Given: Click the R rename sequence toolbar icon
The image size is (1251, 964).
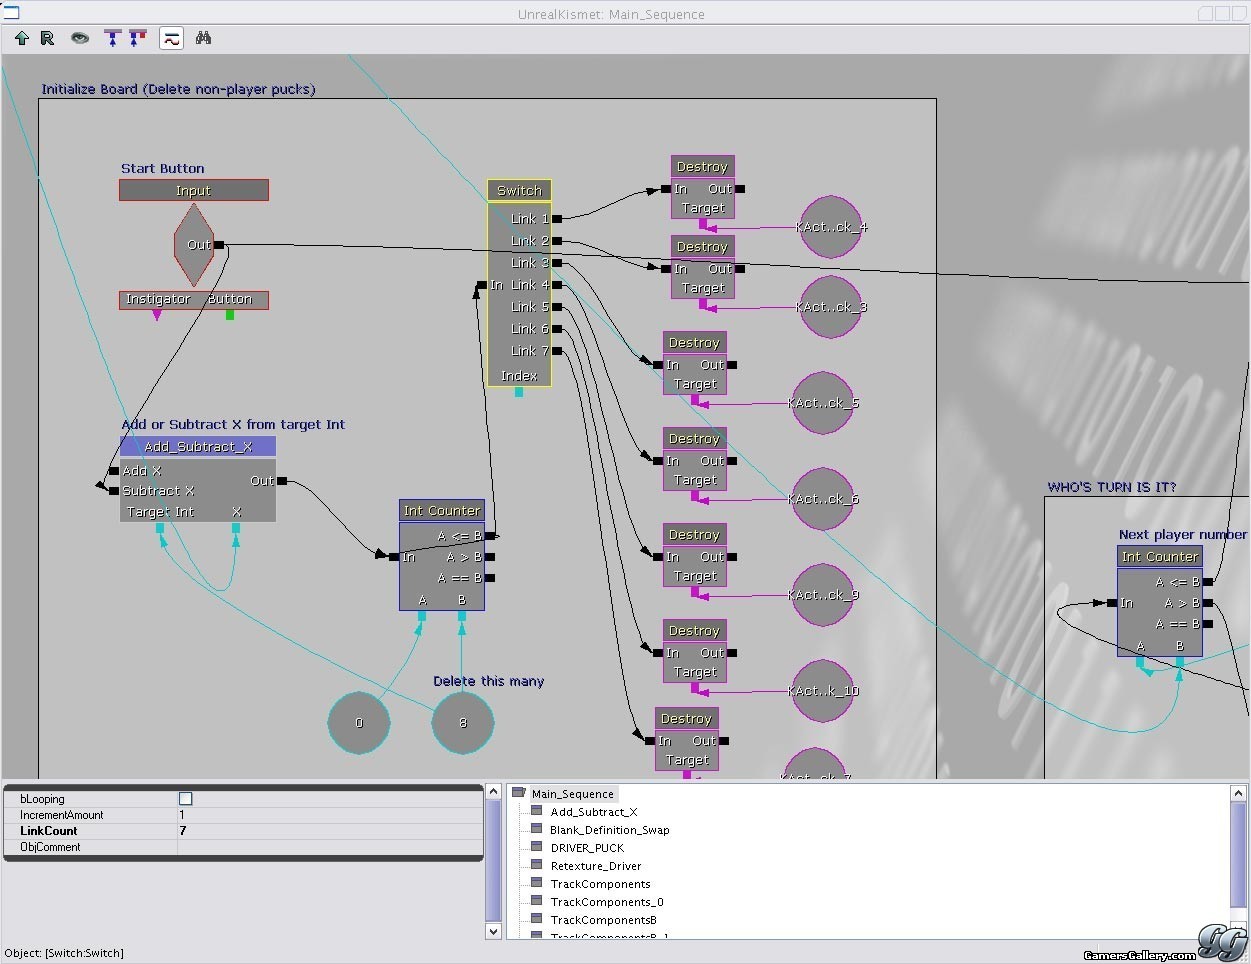Looking at the screenshot, I should (x=47, y=38).
